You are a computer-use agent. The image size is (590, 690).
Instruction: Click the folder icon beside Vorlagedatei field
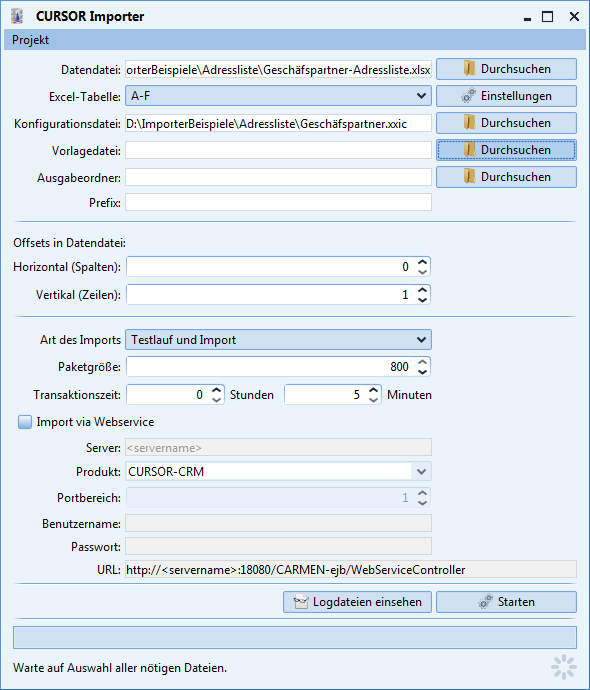pos(469,150)
